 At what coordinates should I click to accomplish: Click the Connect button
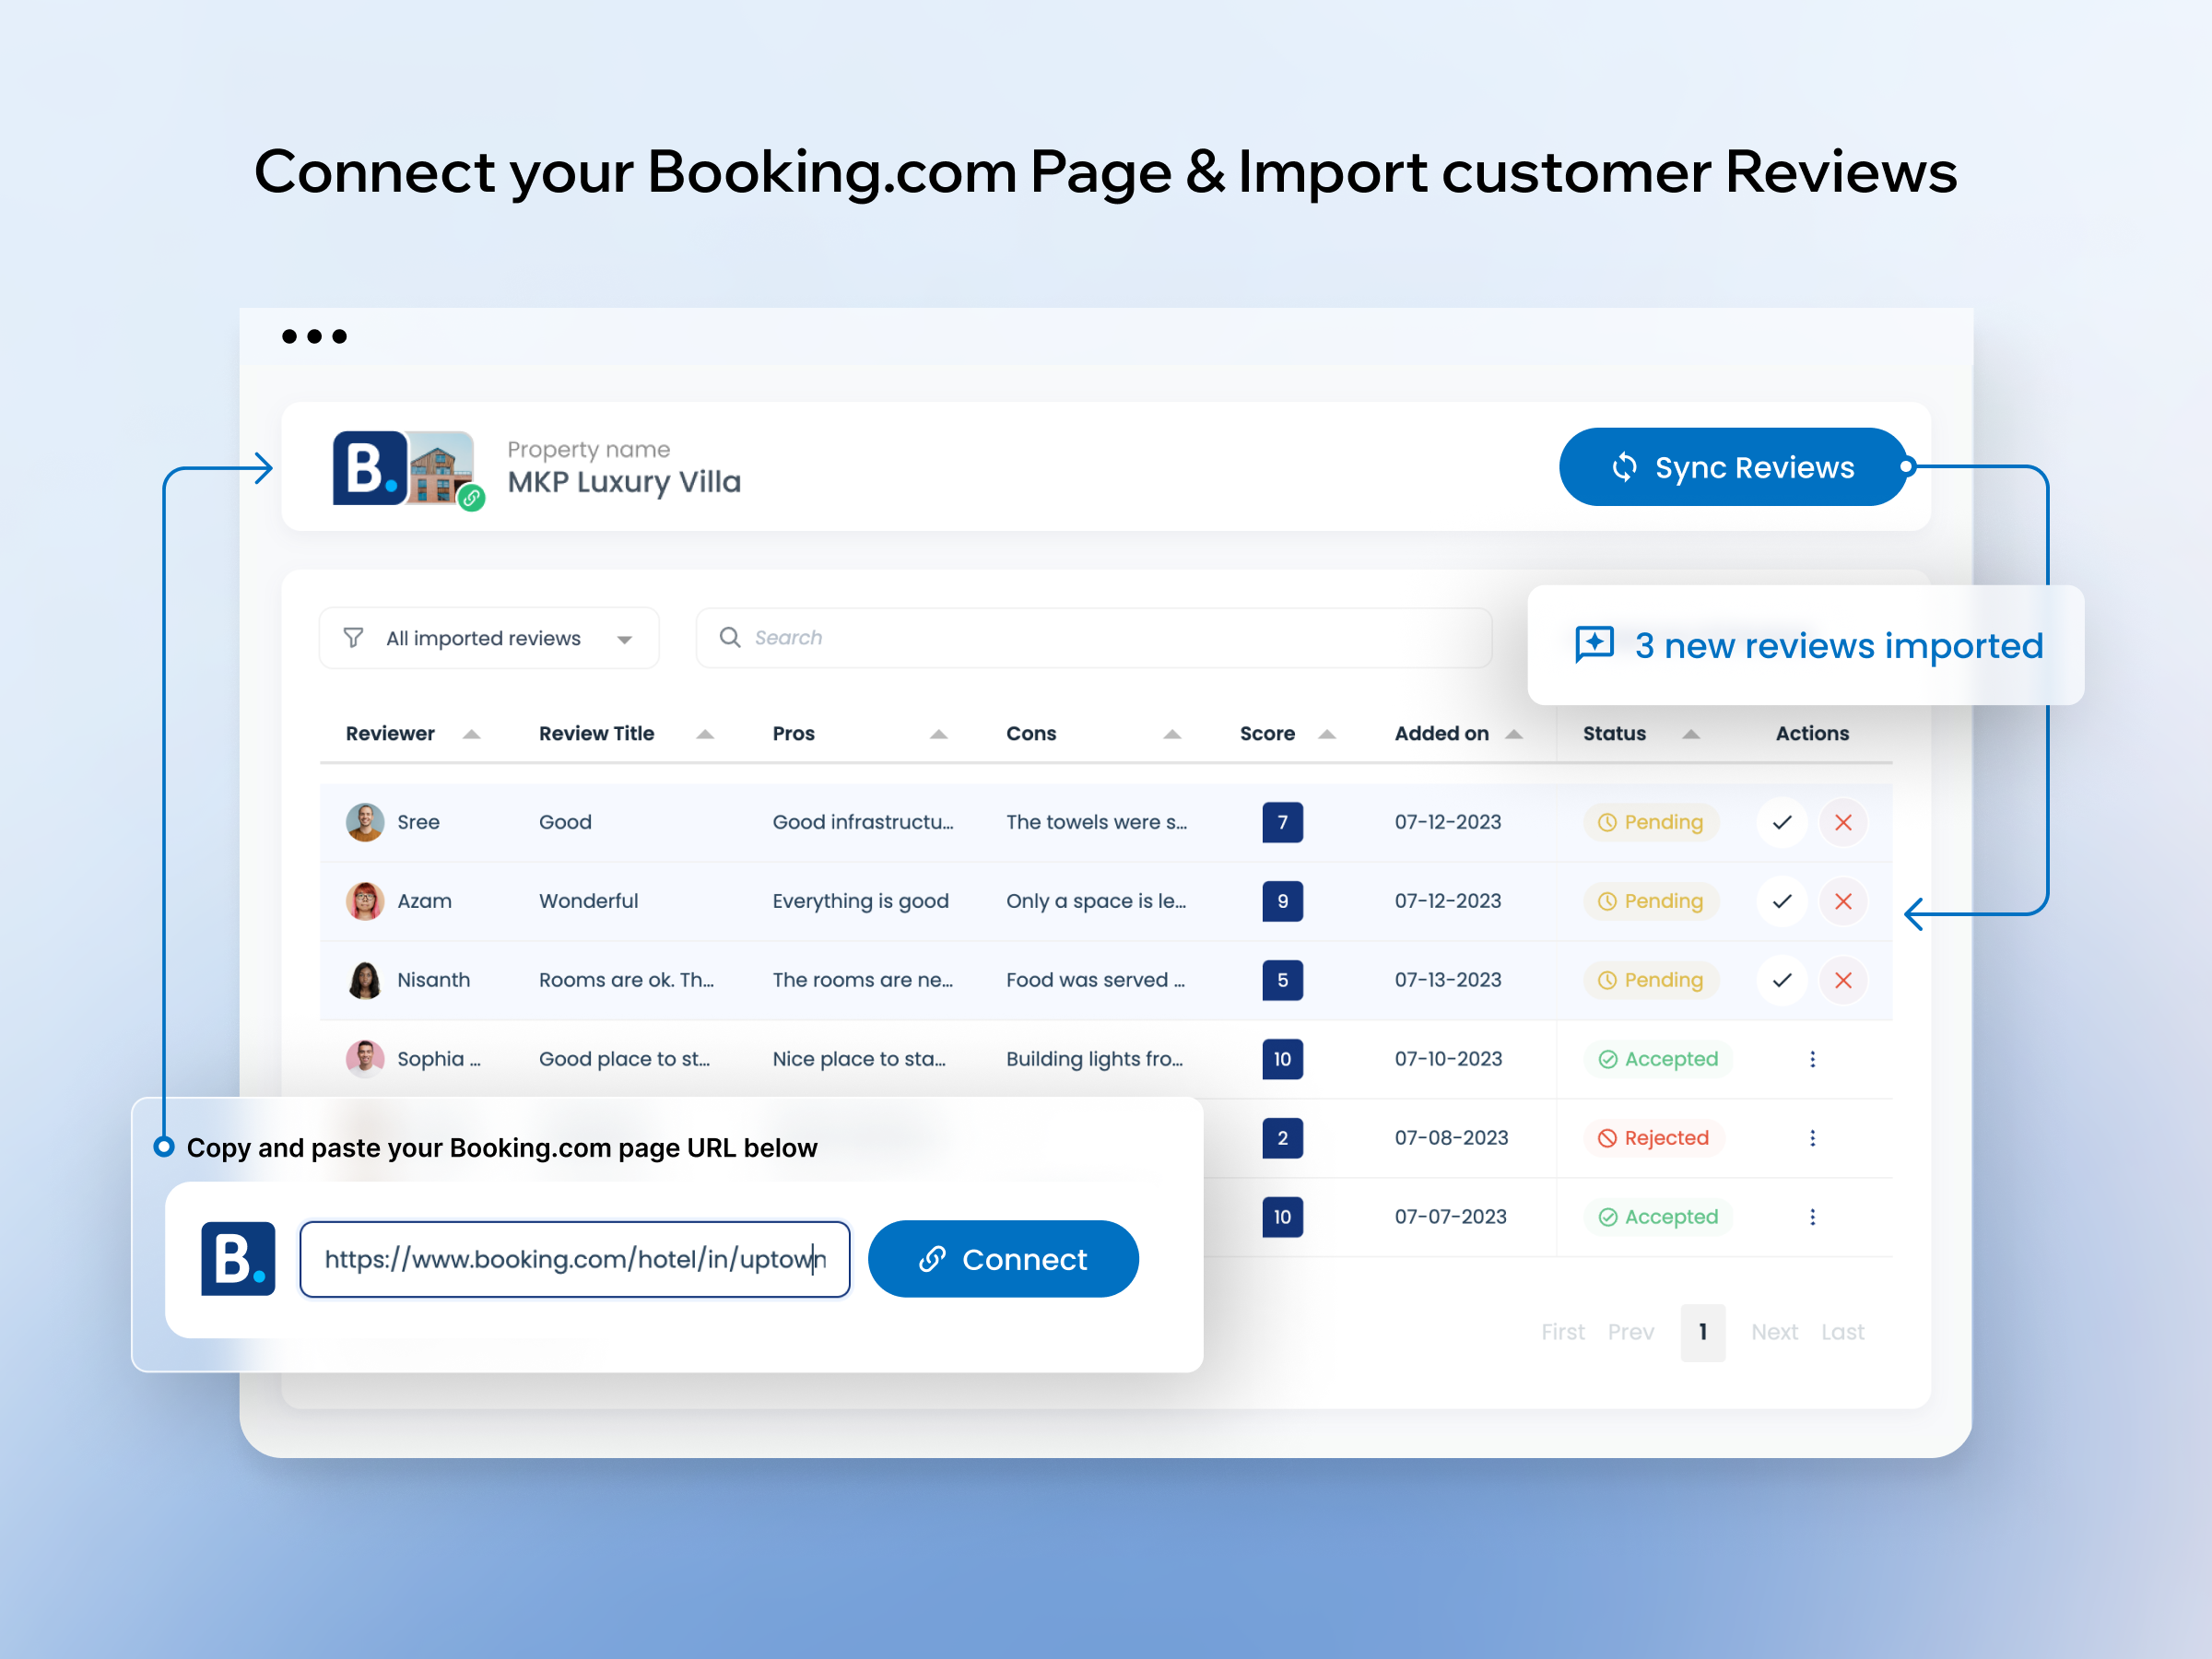(1003, 1259)
